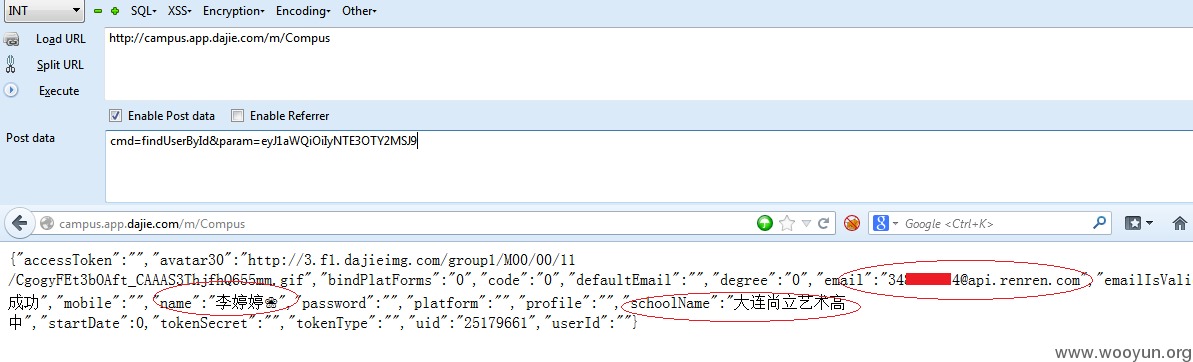Open the bookmarks menu button dropdown

coord(1139,224)
